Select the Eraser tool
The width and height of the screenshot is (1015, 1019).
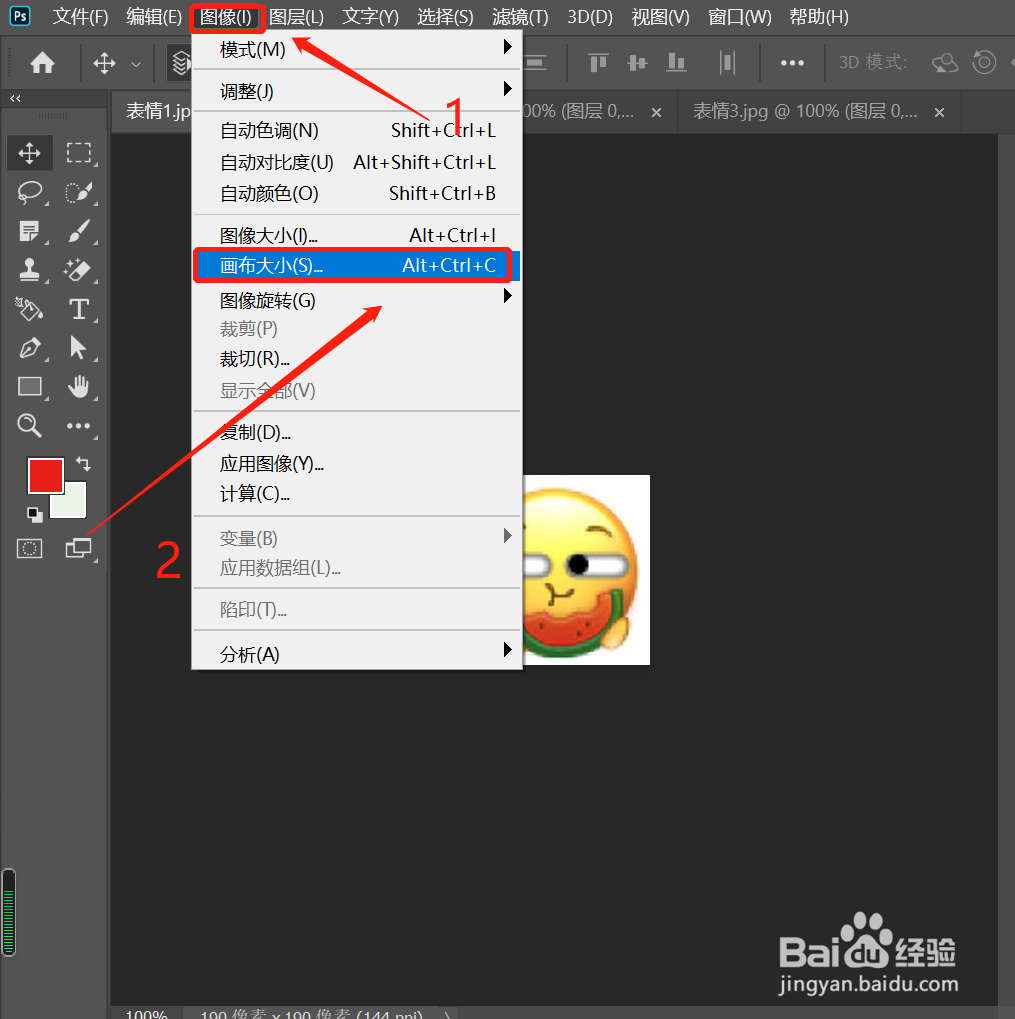pos(79,270)
